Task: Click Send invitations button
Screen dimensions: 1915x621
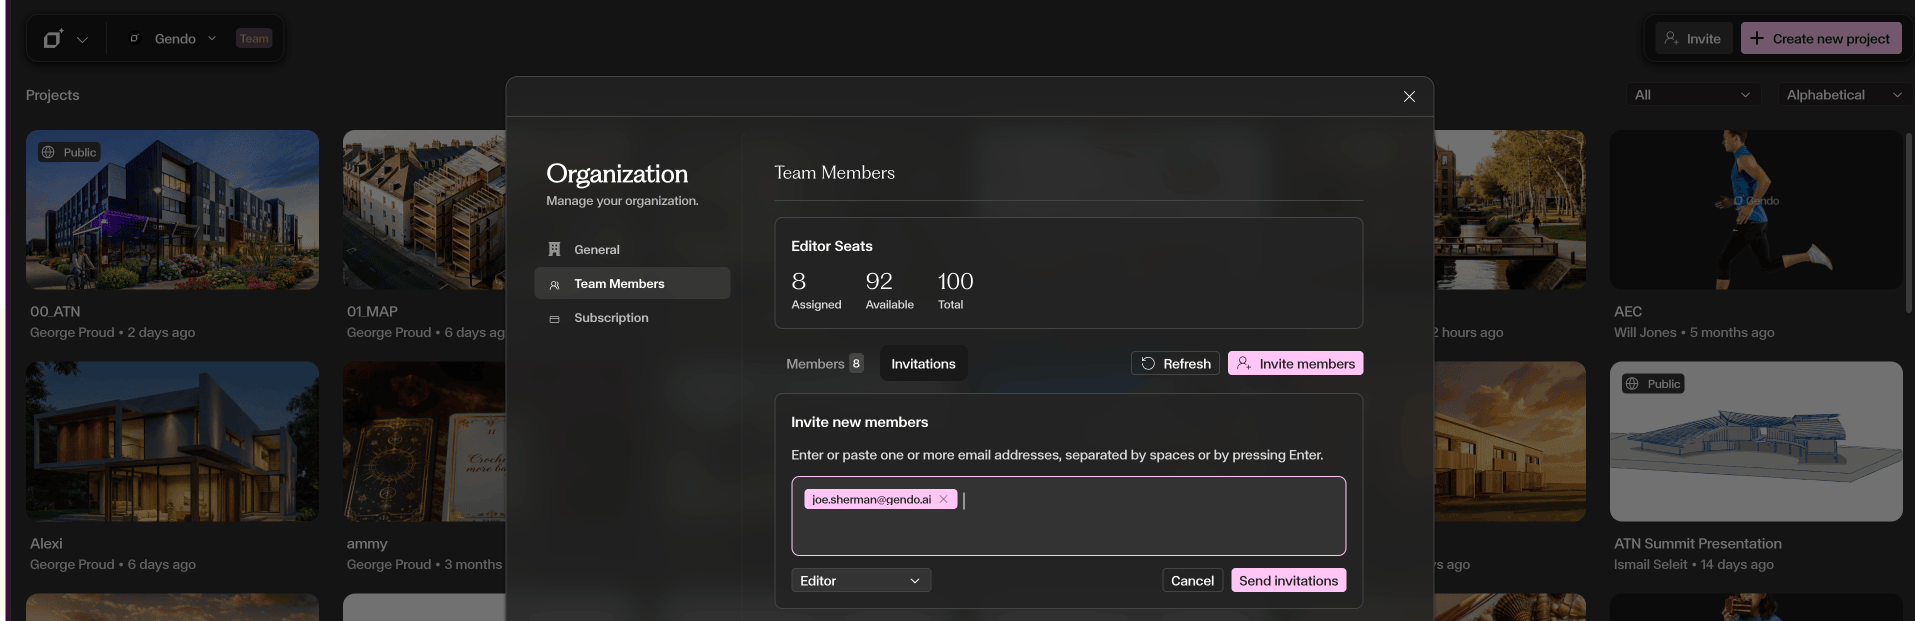Action: click(x=1288, y=581)
